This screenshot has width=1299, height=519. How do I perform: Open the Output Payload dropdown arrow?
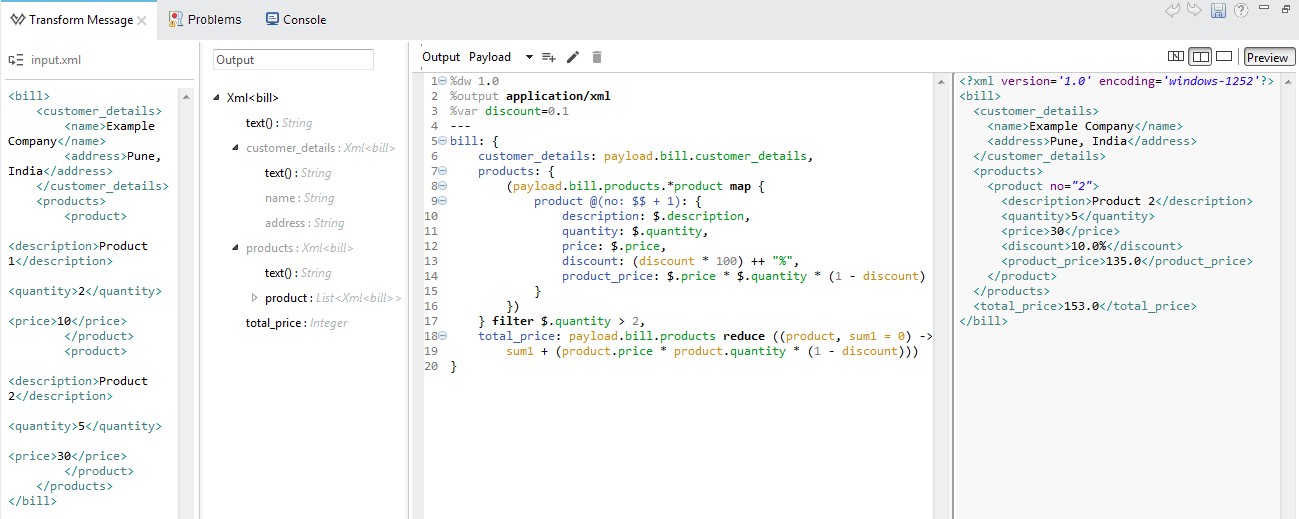pyautogui.click(x=529, y=58)
